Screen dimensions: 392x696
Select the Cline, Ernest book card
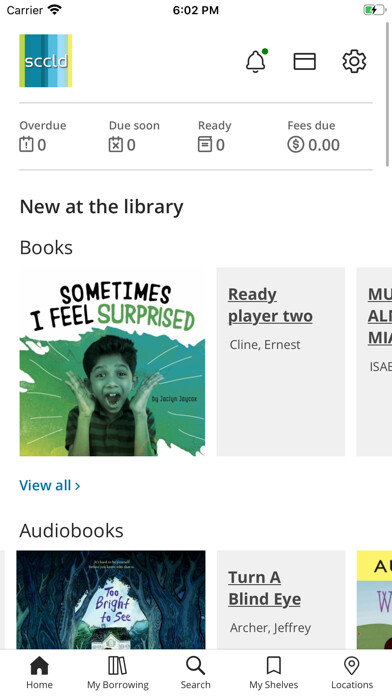click(x=281, y=362)
